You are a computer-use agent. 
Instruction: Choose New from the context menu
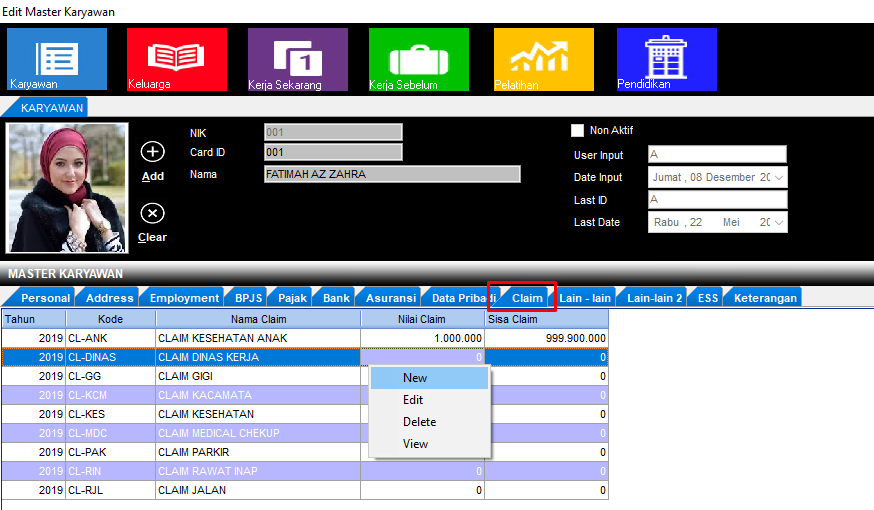415,378
